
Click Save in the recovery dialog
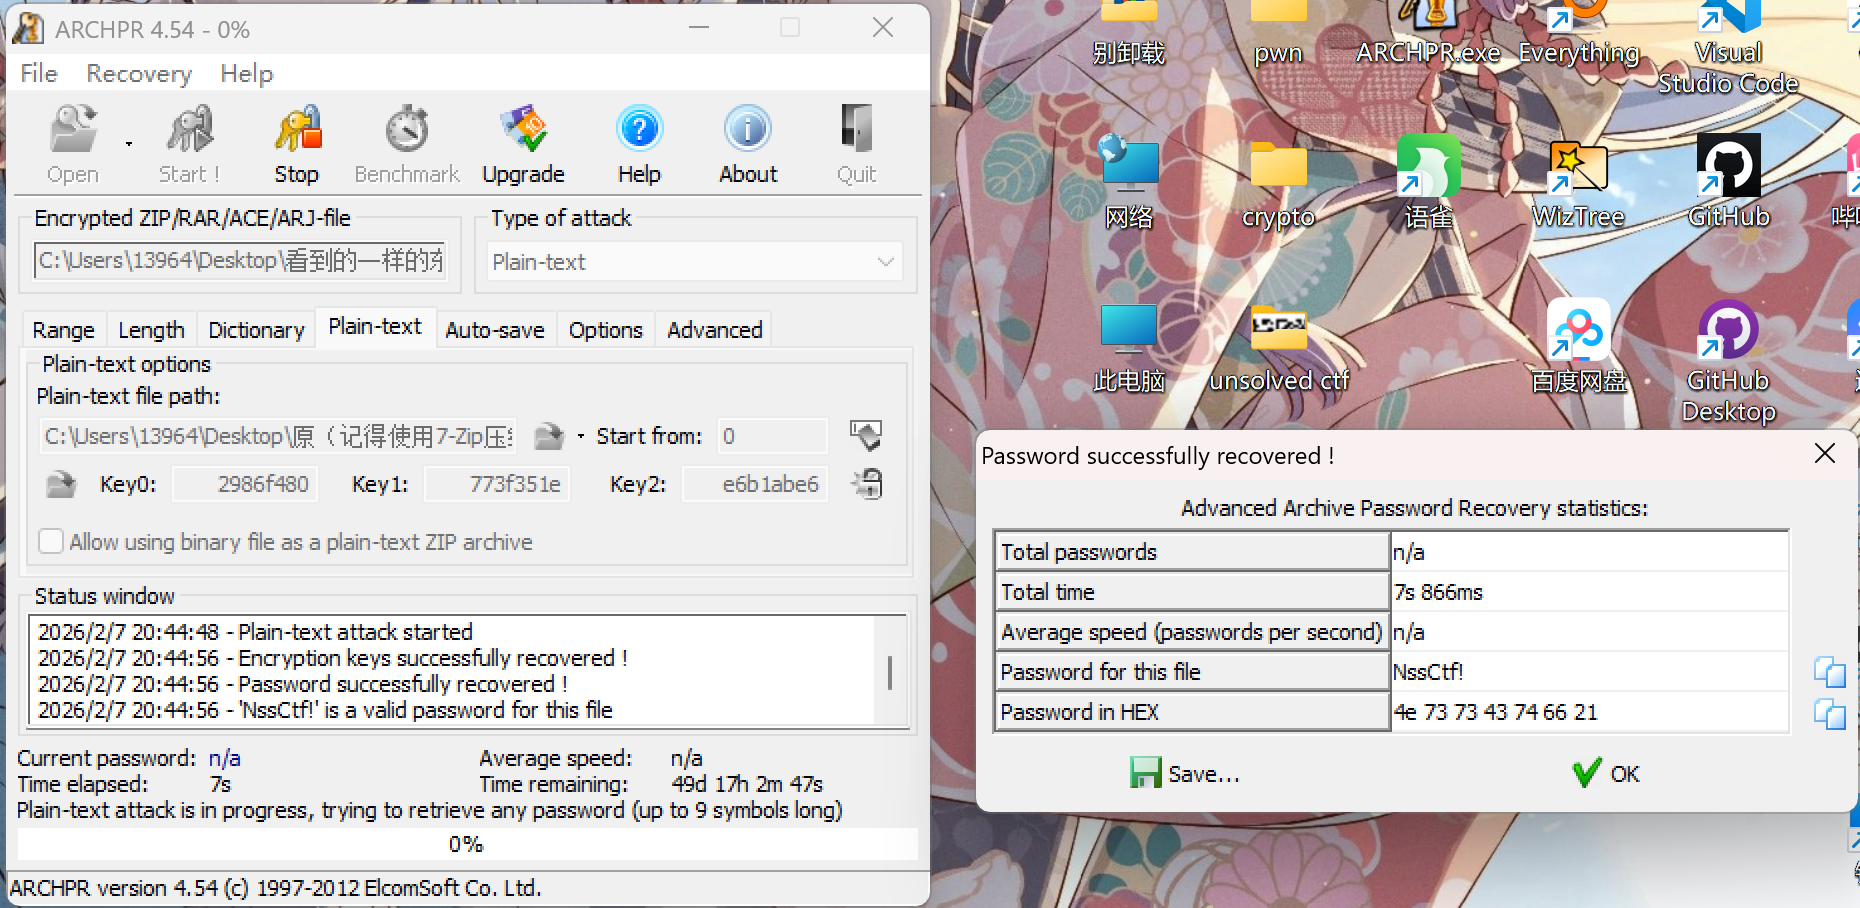(1185, 773)
